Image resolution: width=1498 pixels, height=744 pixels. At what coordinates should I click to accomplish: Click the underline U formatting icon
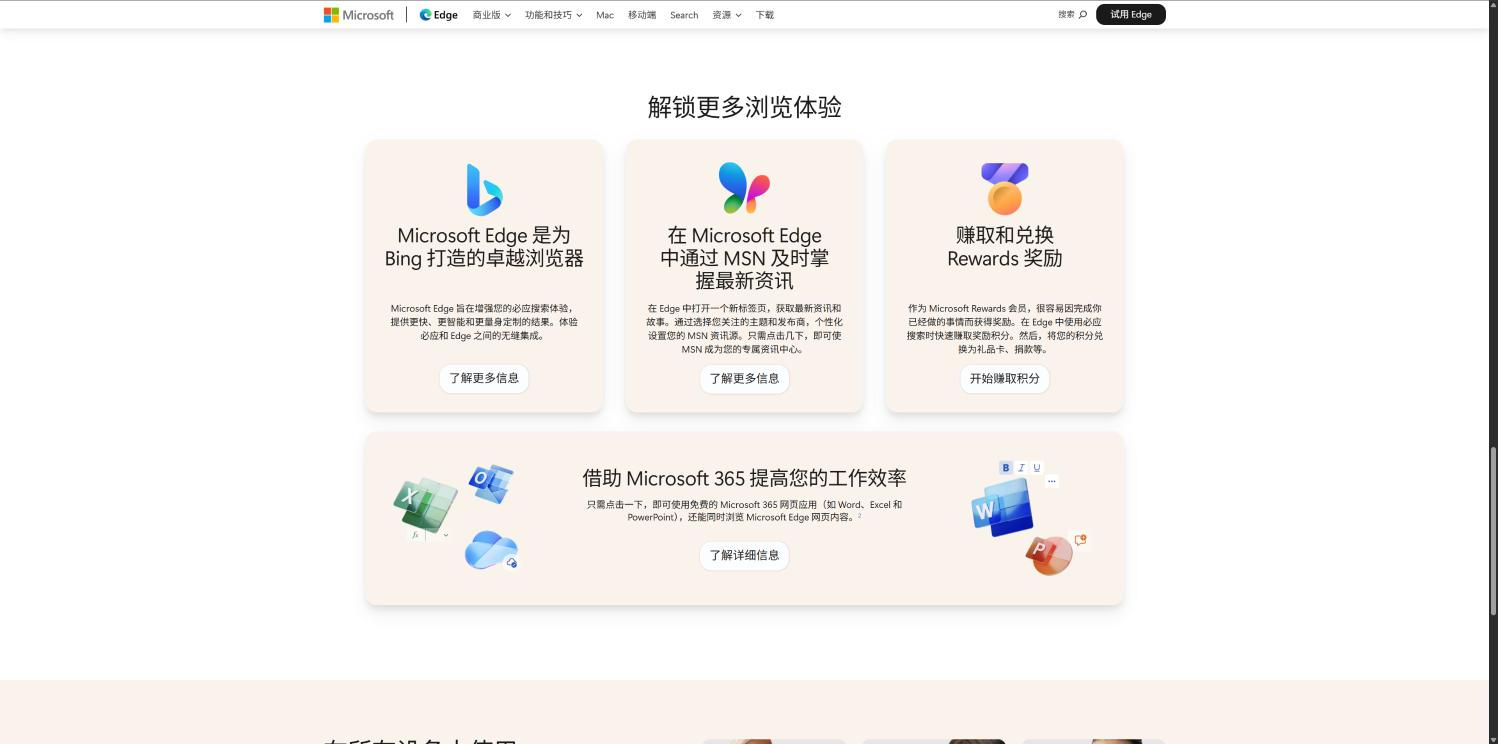tap(1037, 468)
